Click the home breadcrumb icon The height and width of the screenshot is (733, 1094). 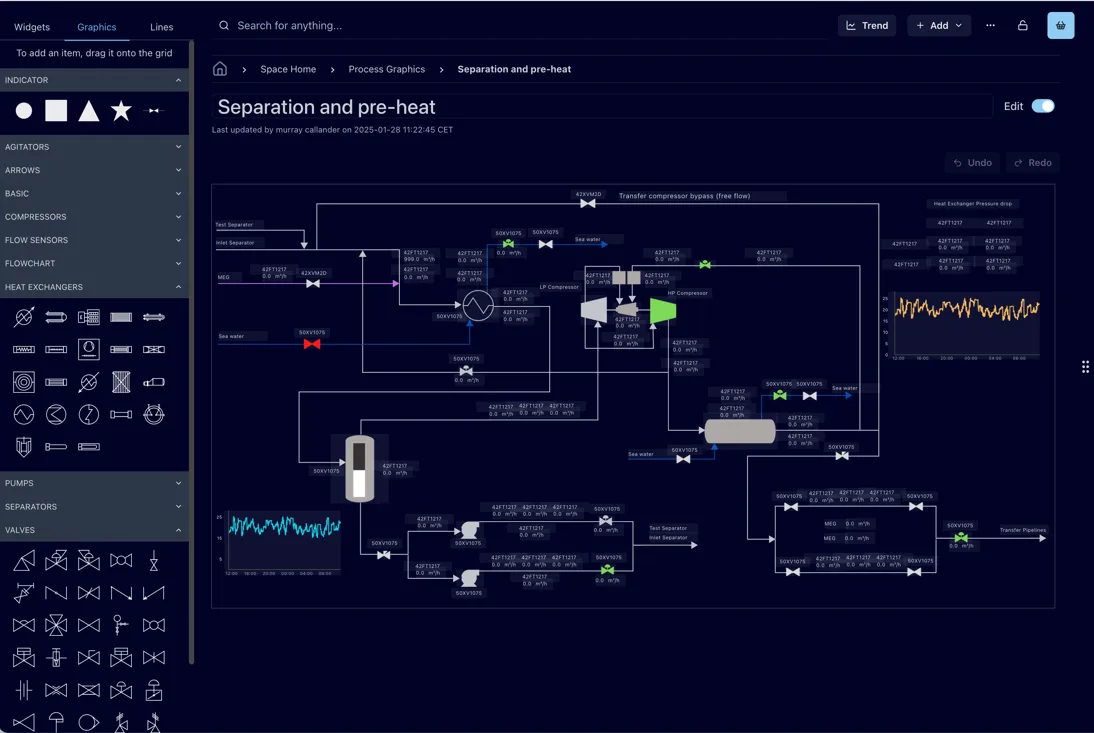220,69
